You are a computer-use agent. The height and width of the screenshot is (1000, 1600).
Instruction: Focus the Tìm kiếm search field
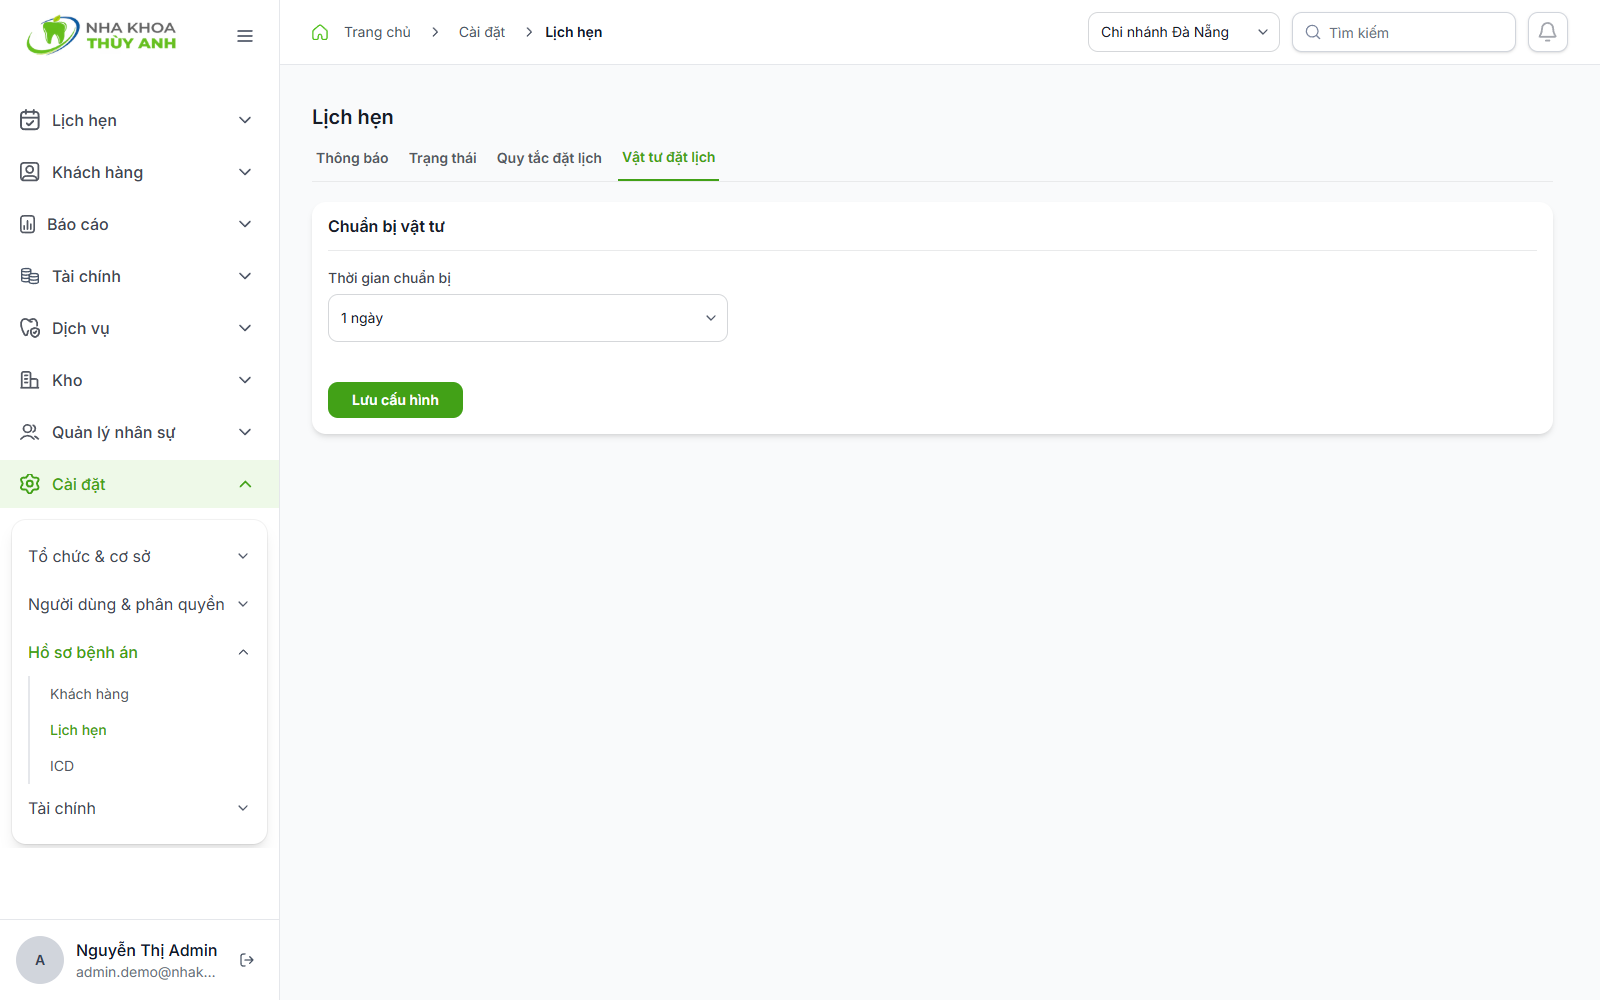click(1403, 32)
